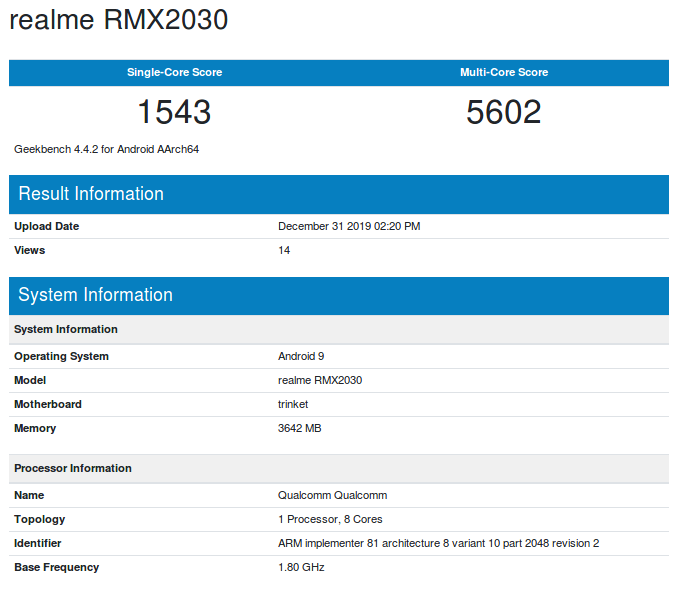Select the Base Frequency label
This screenshot has height=590, width=677.
(x=57, y=568)
